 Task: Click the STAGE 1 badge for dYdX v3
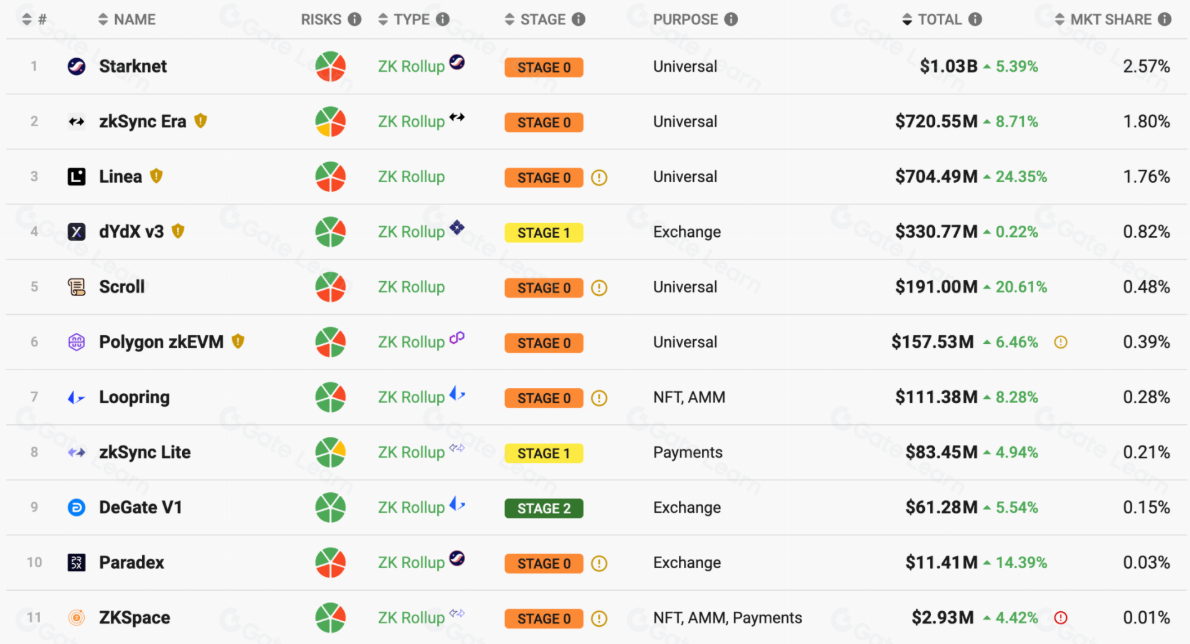[x=544, y=233]
